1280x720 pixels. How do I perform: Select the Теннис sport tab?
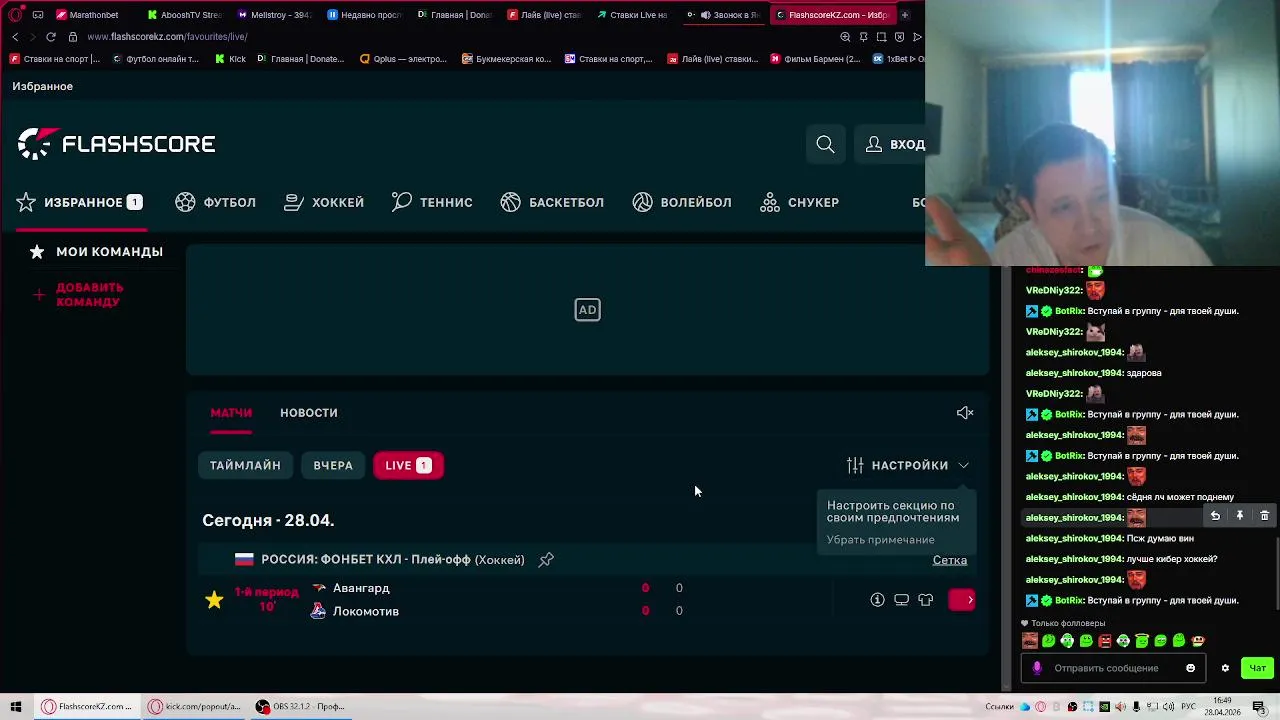pyautogui.click(x=432, y=202)
